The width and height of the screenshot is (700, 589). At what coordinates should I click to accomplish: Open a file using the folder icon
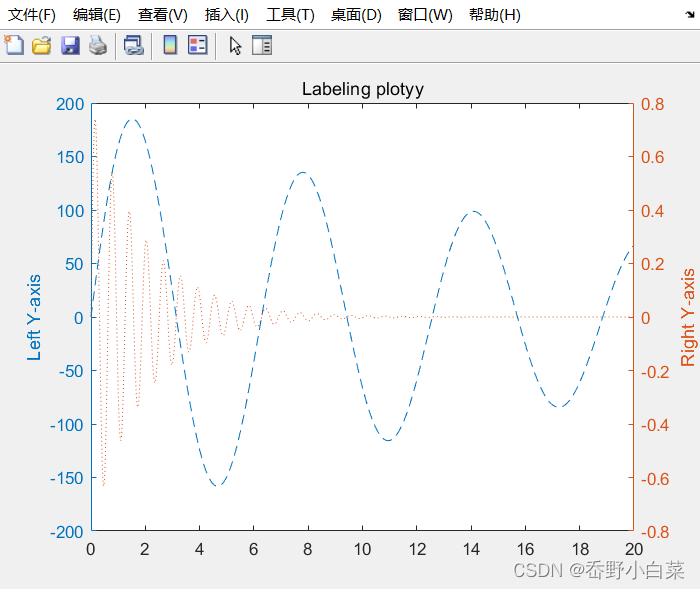(42, 46)
